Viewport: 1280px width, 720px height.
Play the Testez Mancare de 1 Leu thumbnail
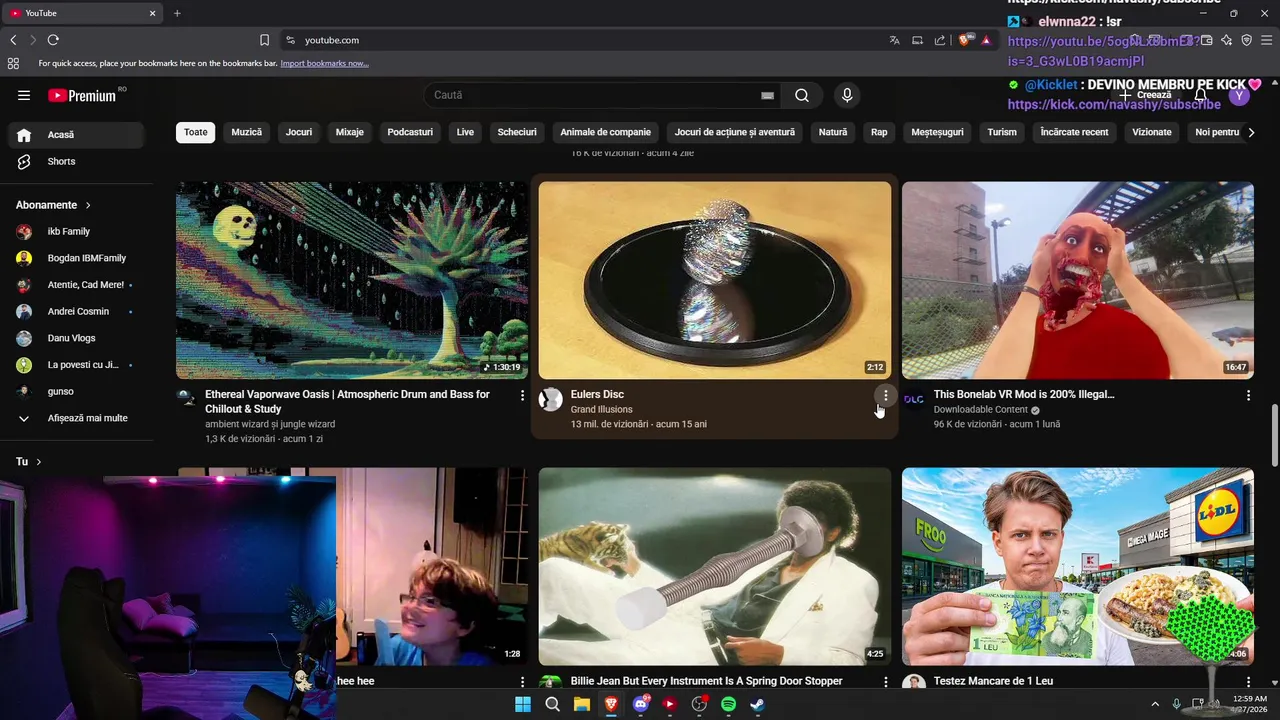[1078, 566]
